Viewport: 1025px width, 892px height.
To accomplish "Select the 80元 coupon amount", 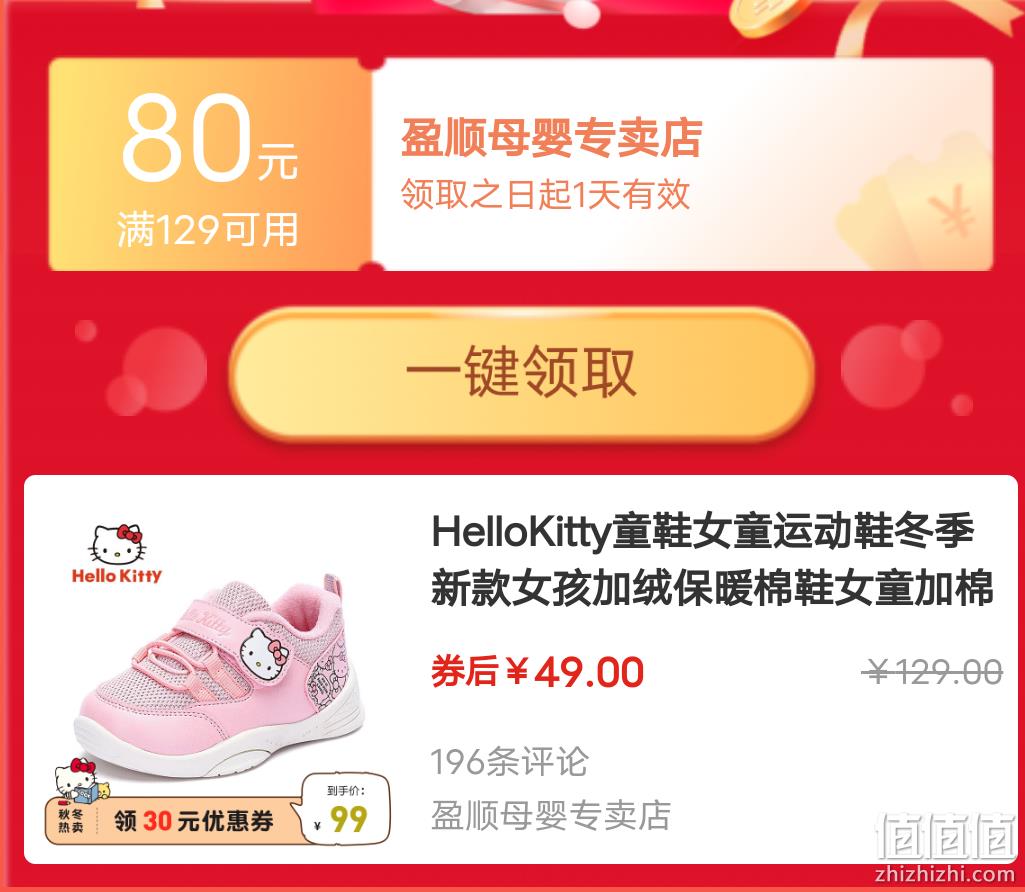I will tap(209, 138).
